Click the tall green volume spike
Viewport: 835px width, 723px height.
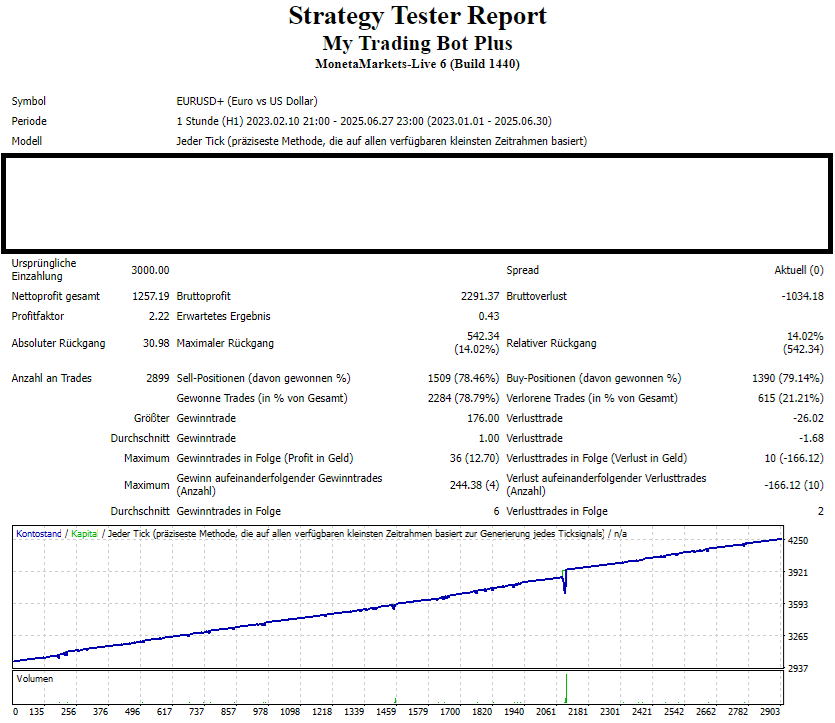point(566,688)
